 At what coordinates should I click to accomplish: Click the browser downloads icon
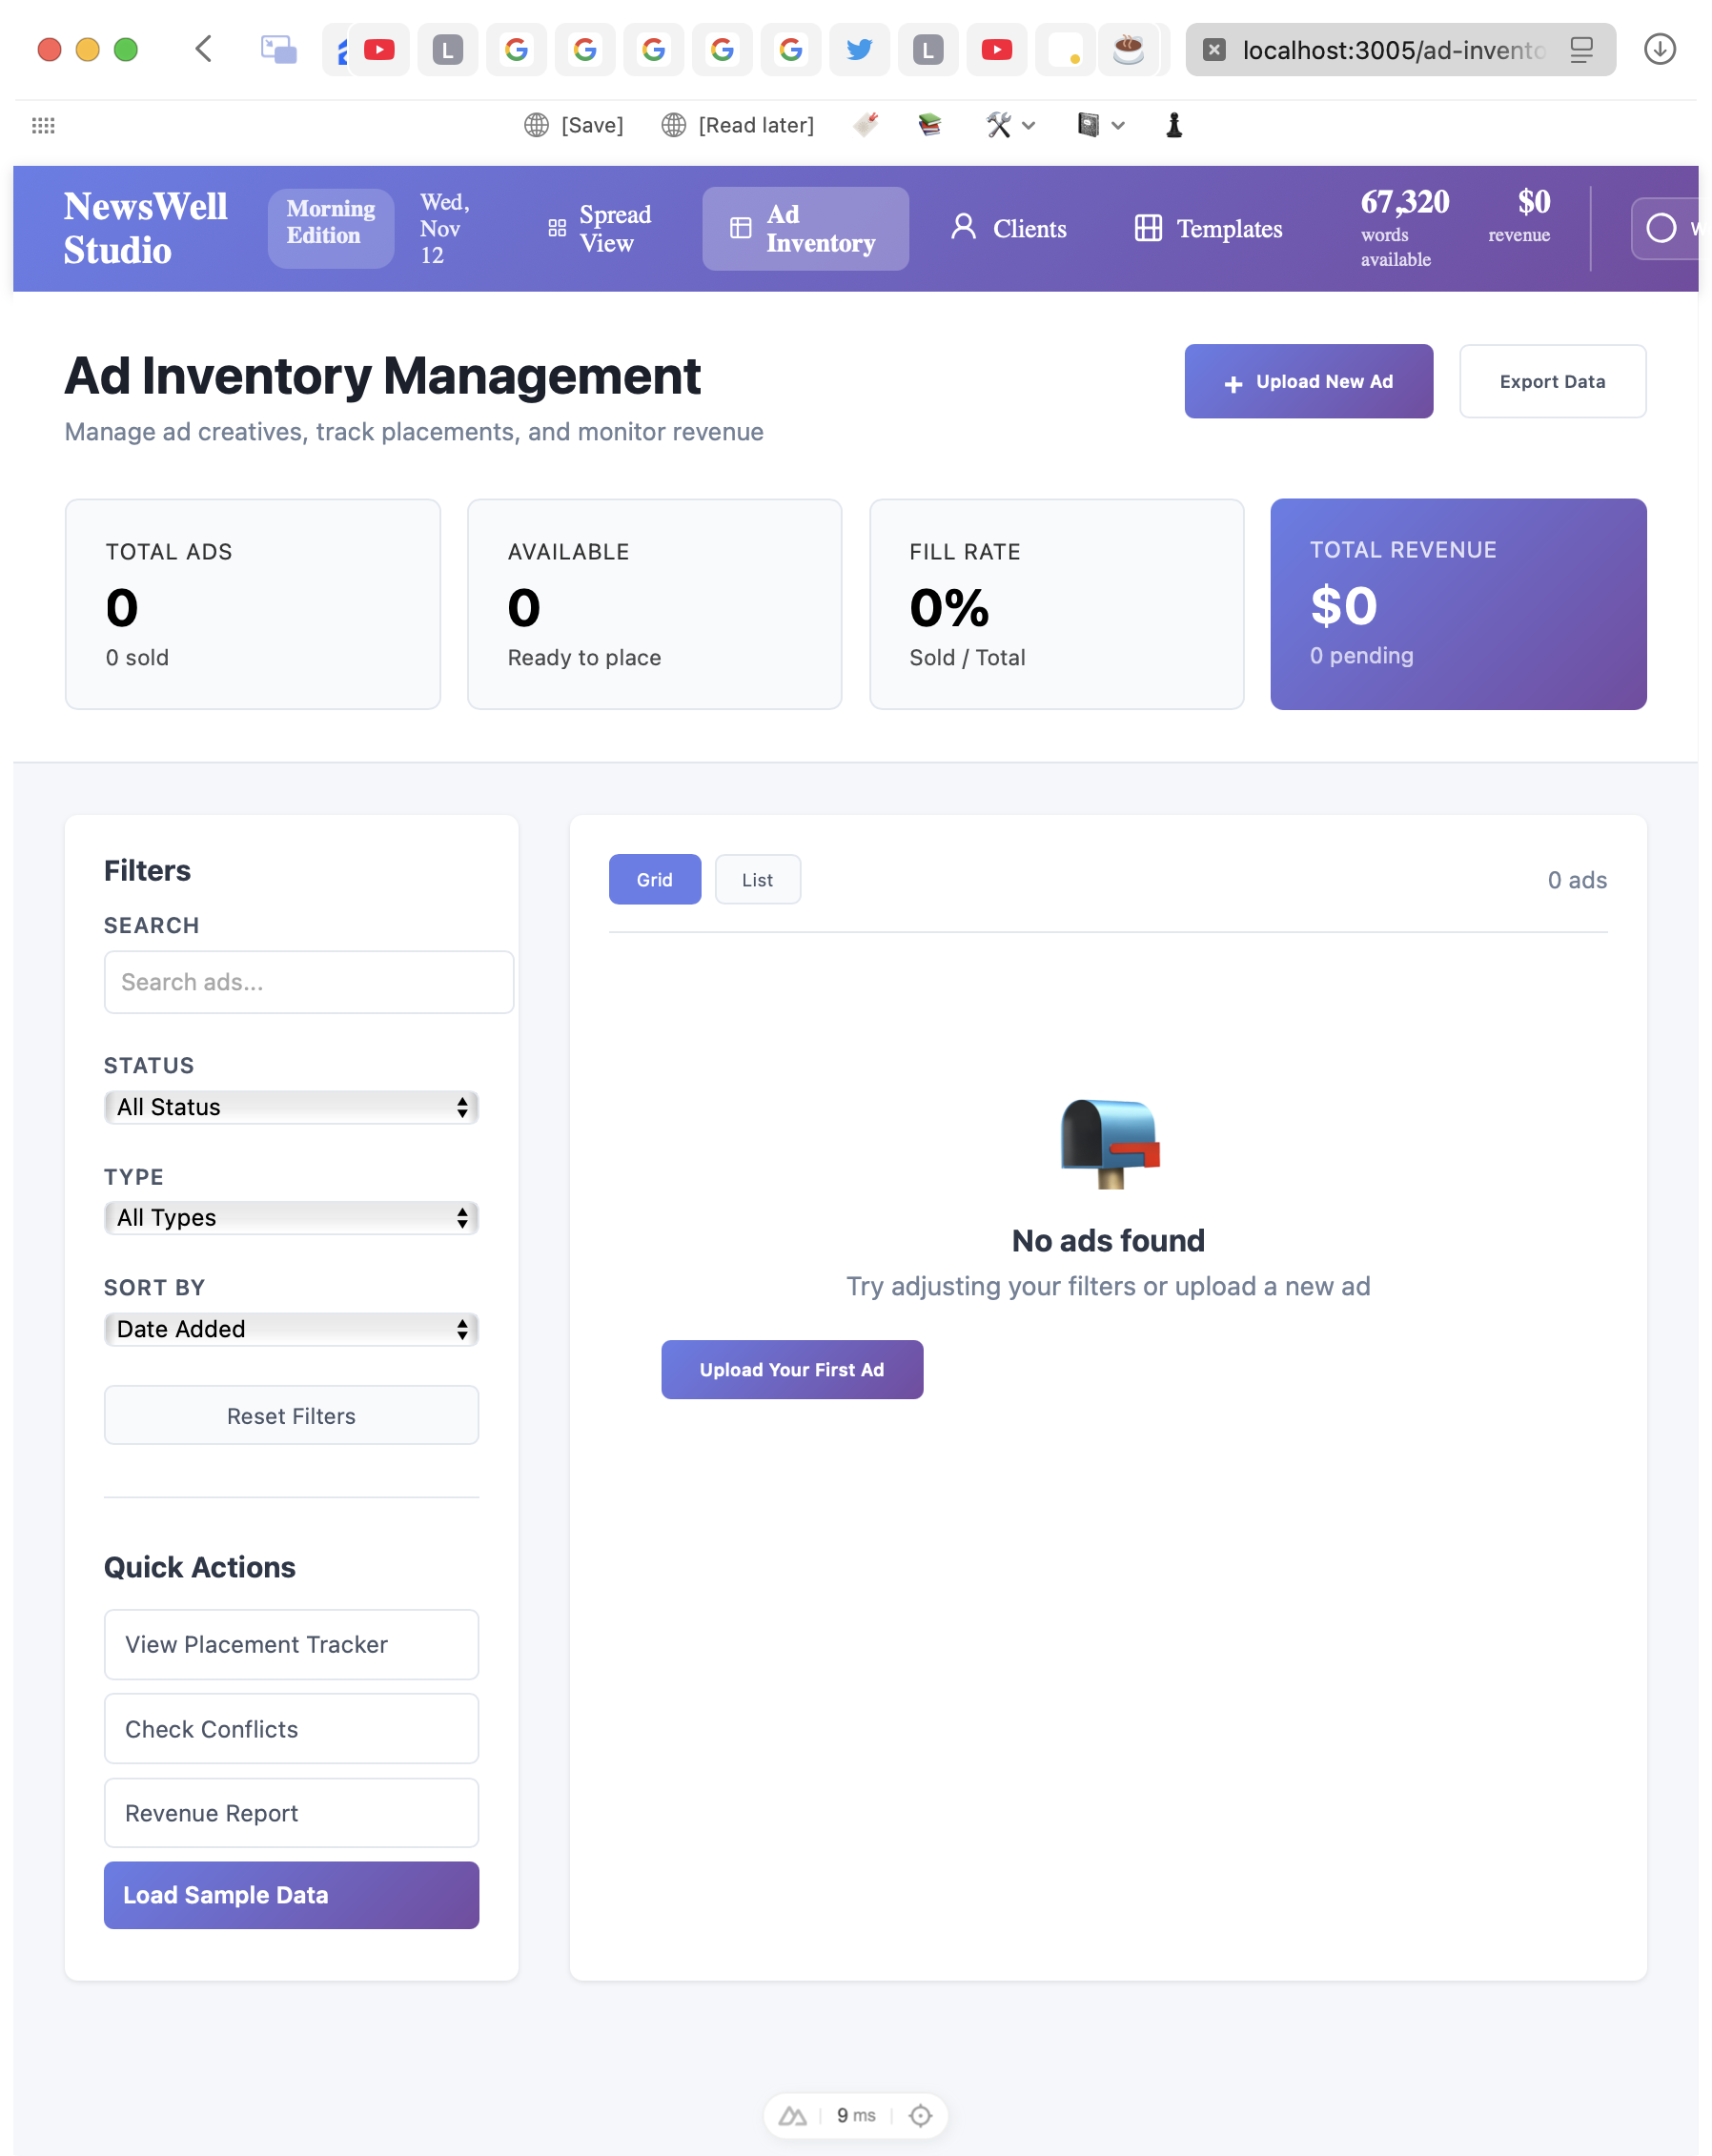coord(1659,49)
